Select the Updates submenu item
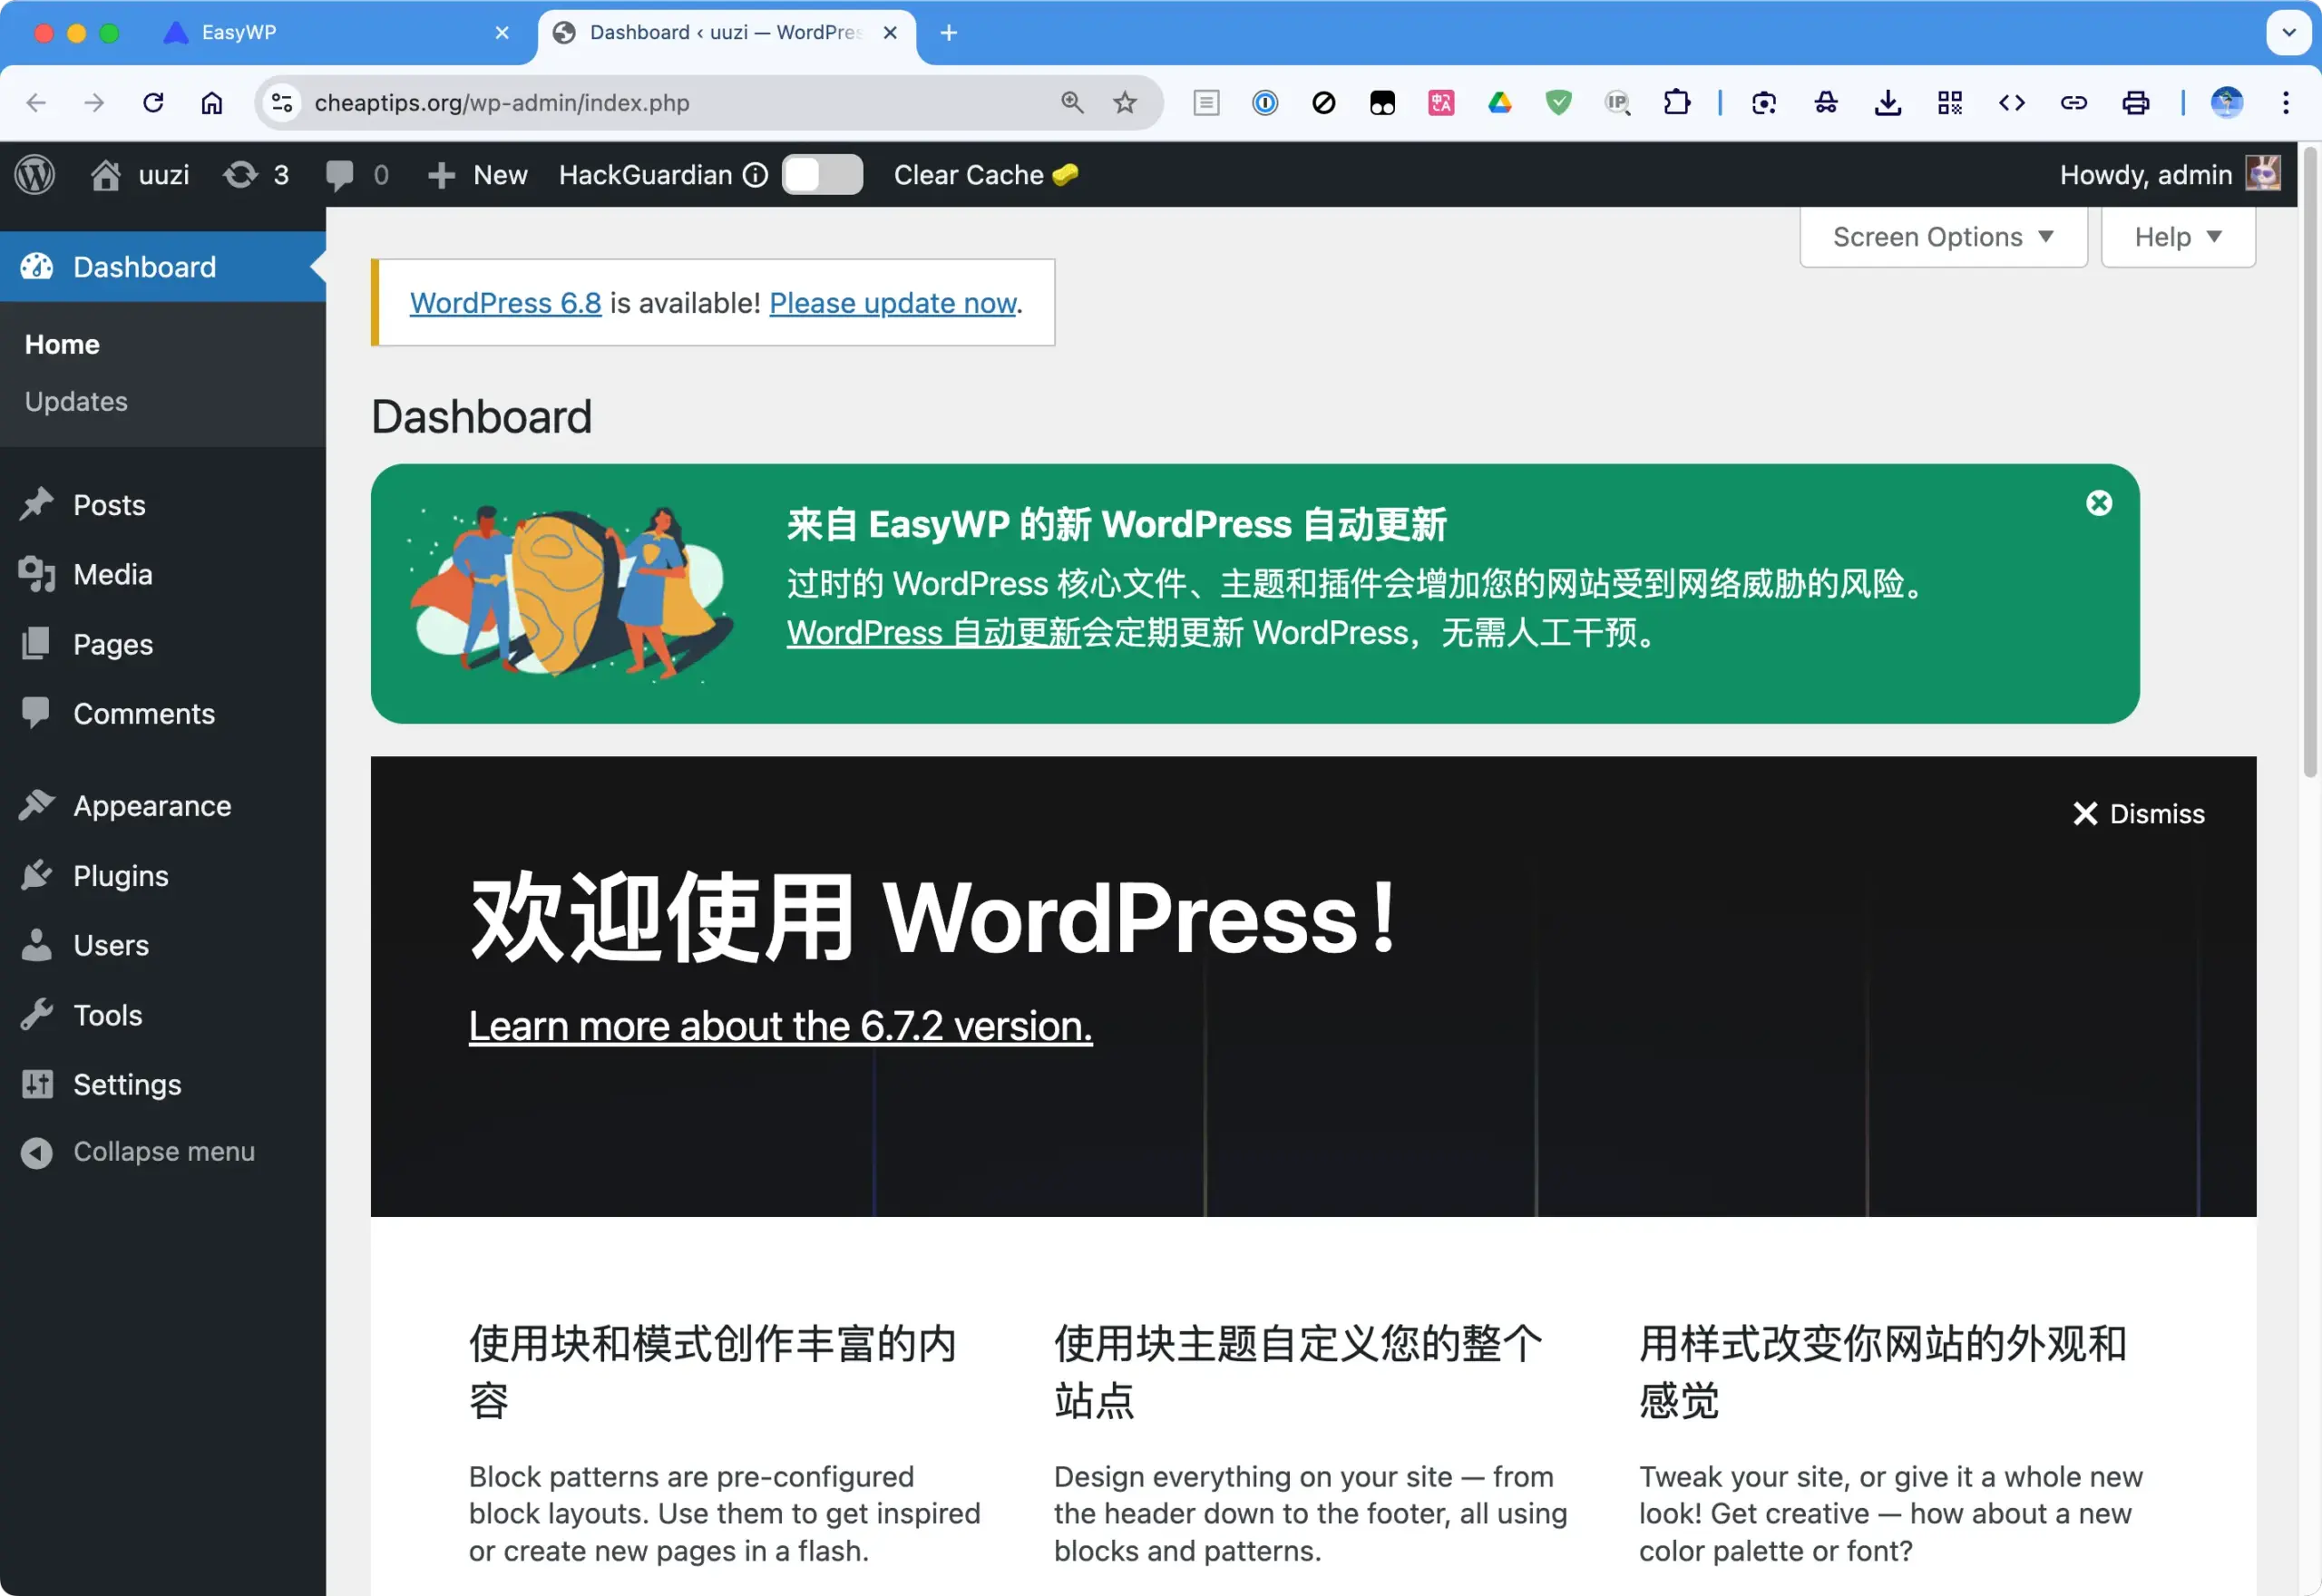This screenshot has width=2322, height=1596. tap(76, 401)
